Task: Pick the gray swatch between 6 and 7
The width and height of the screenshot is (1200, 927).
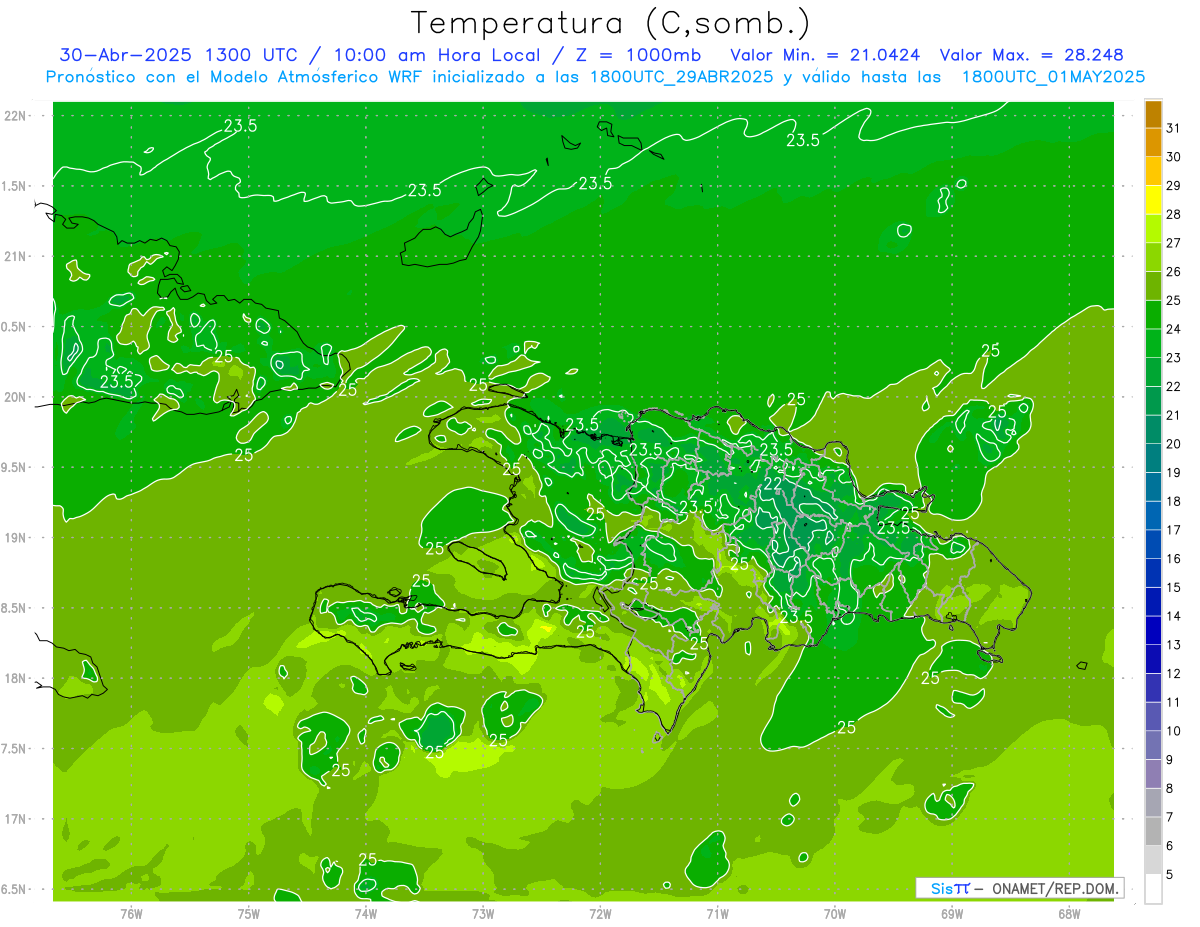Action: click(1153, 832)
